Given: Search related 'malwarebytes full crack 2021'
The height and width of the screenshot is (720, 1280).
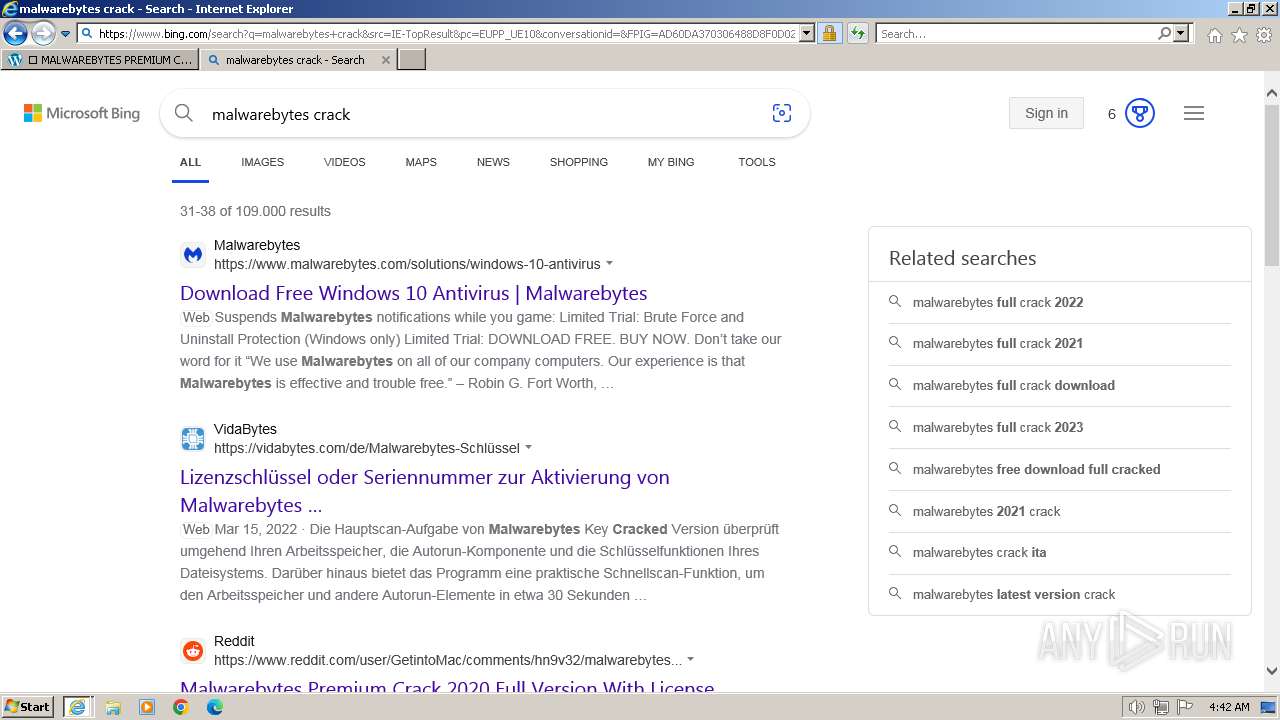Looking at the screenshot, I should (x=1059, y=343).
